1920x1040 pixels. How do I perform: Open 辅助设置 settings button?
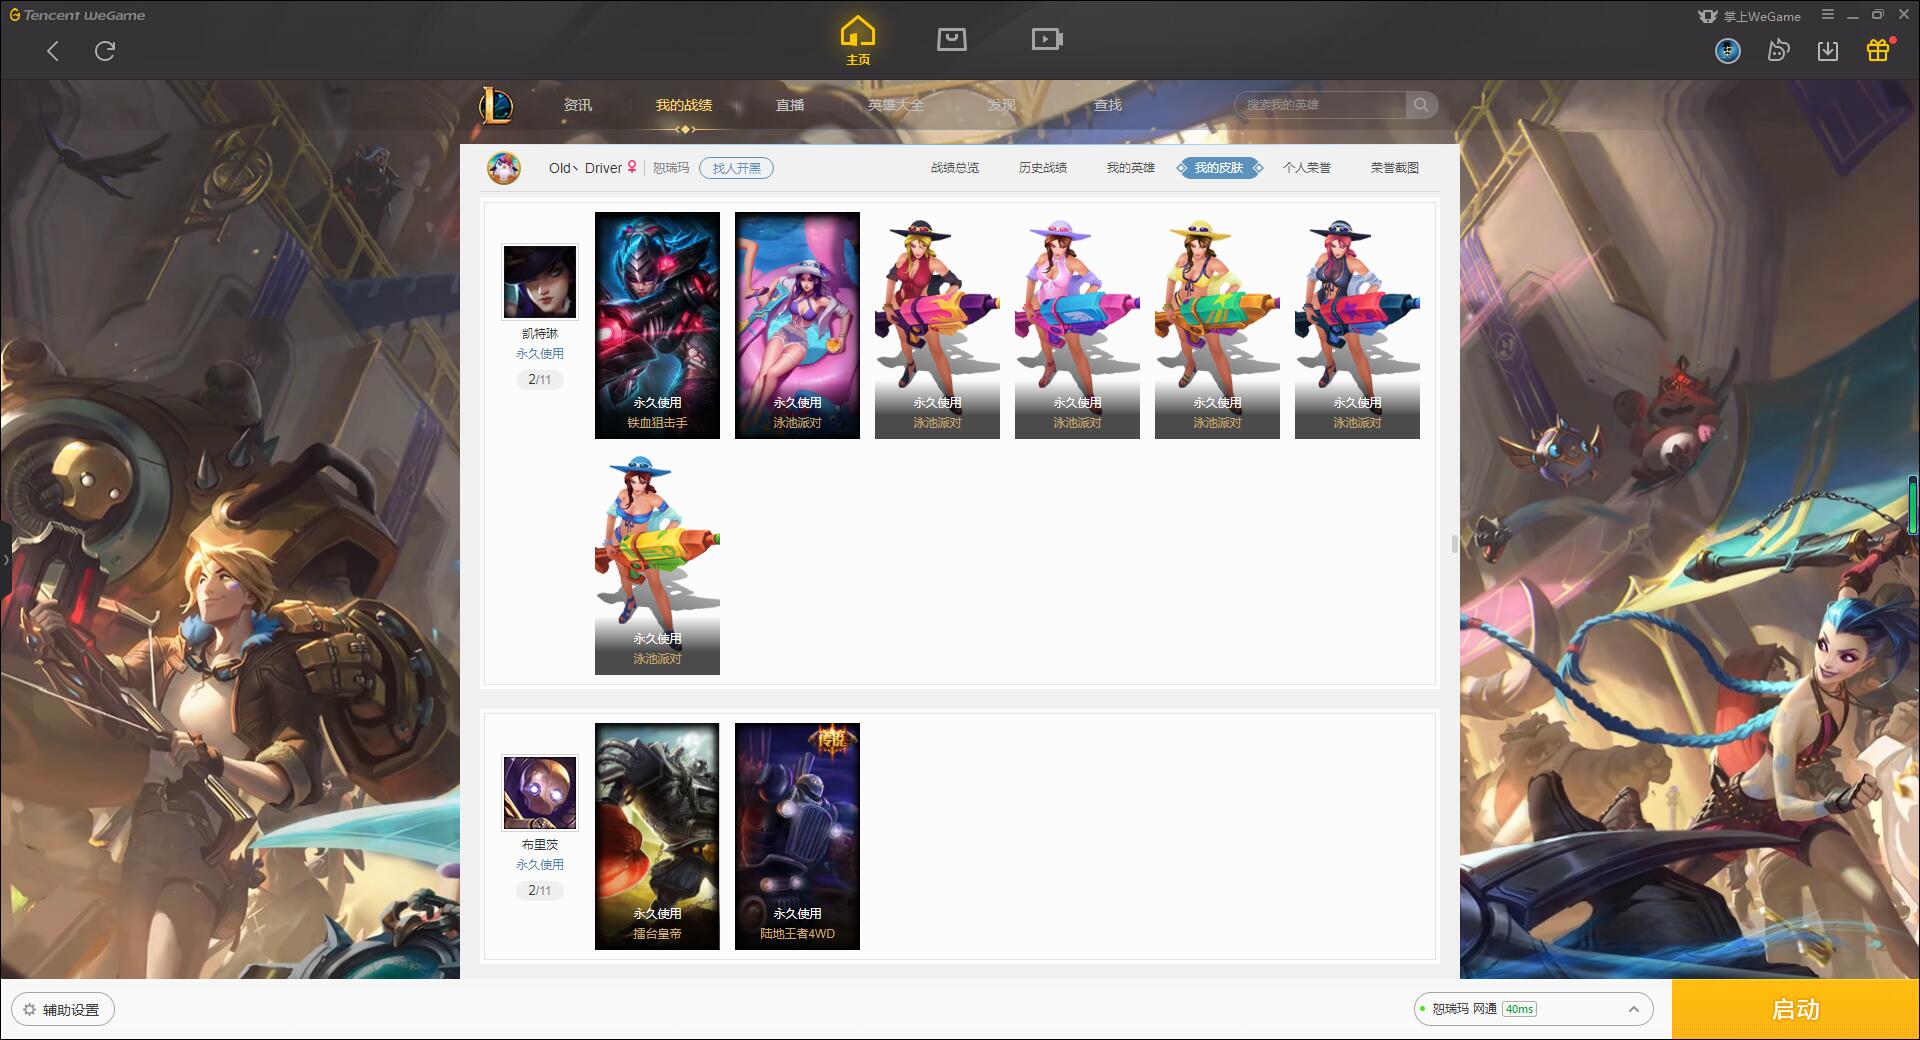click(63, 1009)
